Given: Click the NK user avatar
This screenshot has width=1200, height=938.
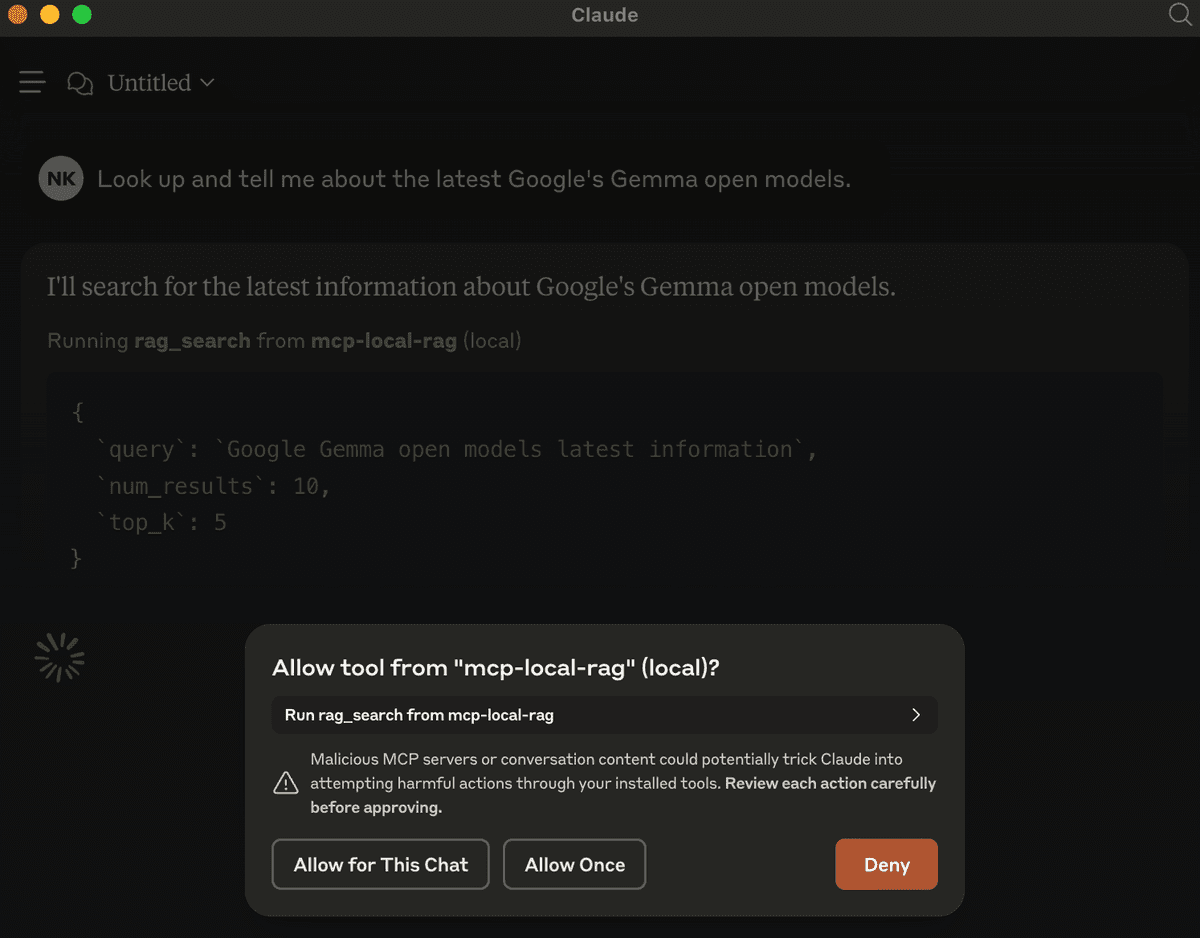Looking at the screenshot, I should pyautogui.click(x=61, y=179).
